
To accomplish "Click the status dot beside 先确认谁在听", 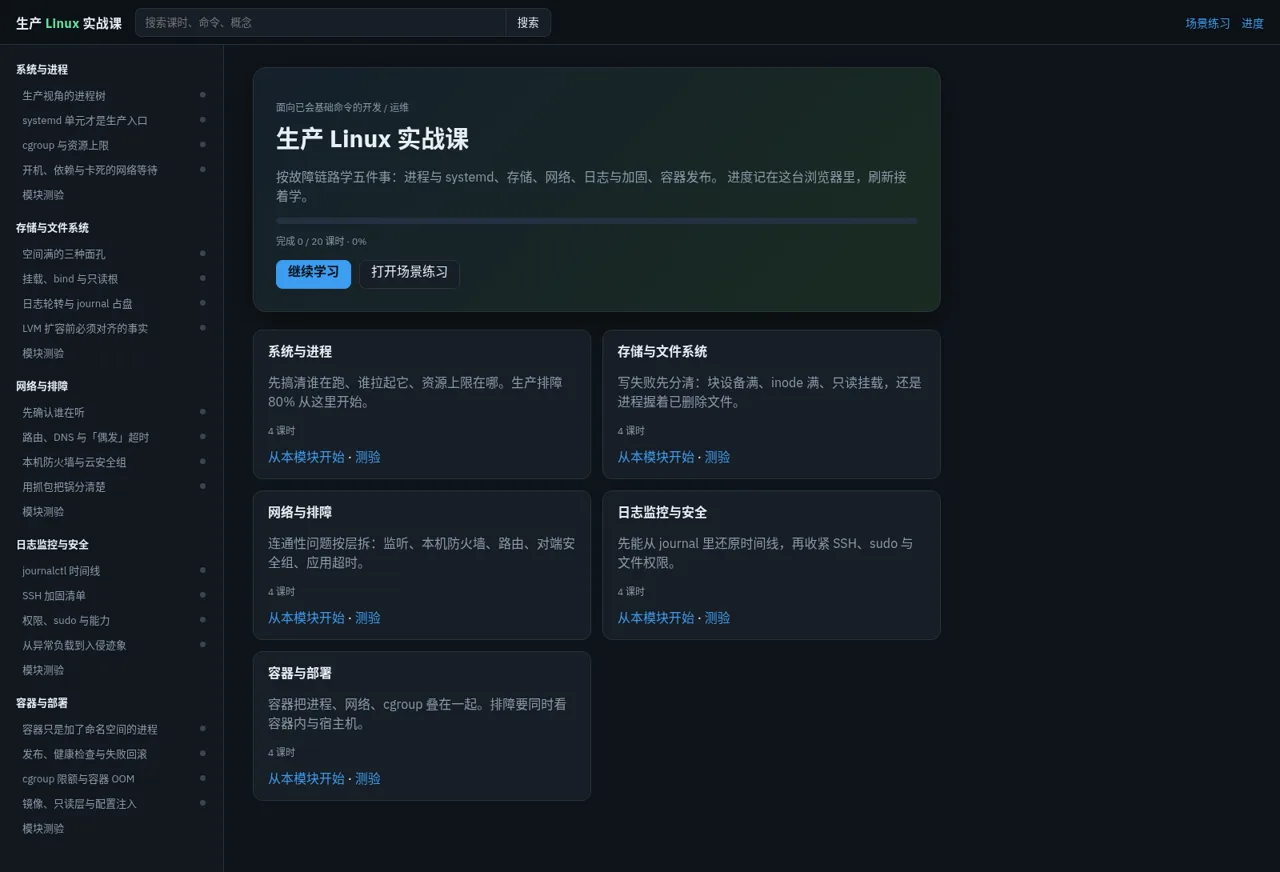I will pos(203,411).
